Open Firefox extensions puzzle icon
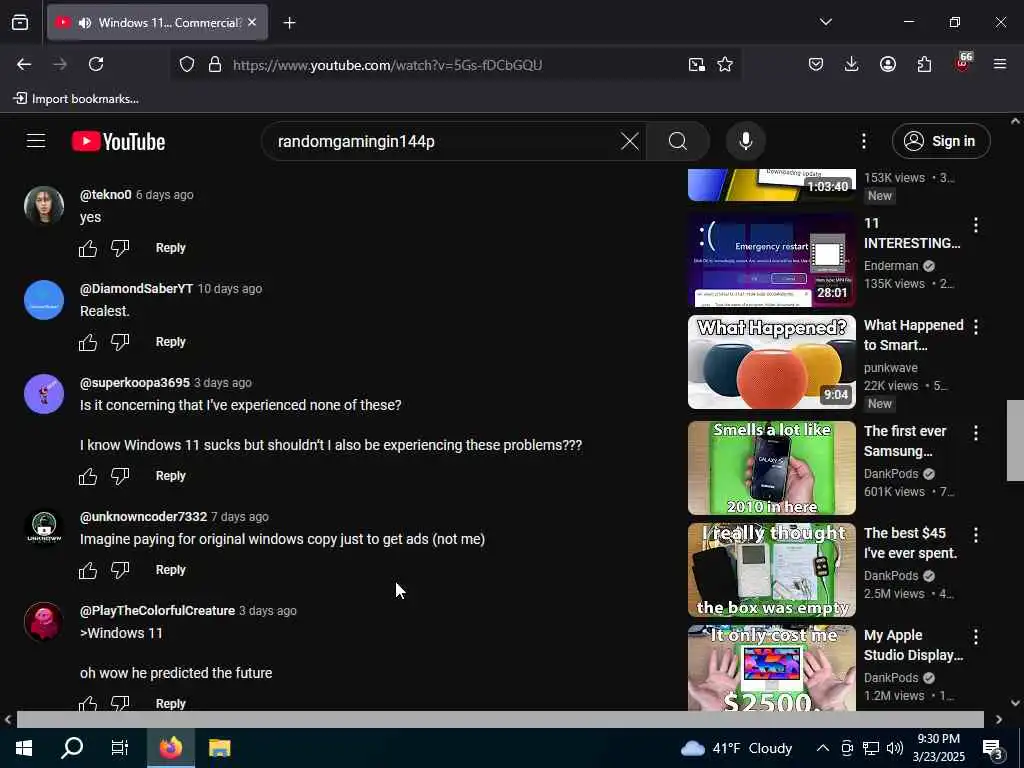This screenshot has width=1024, height=768. [924, 64]
